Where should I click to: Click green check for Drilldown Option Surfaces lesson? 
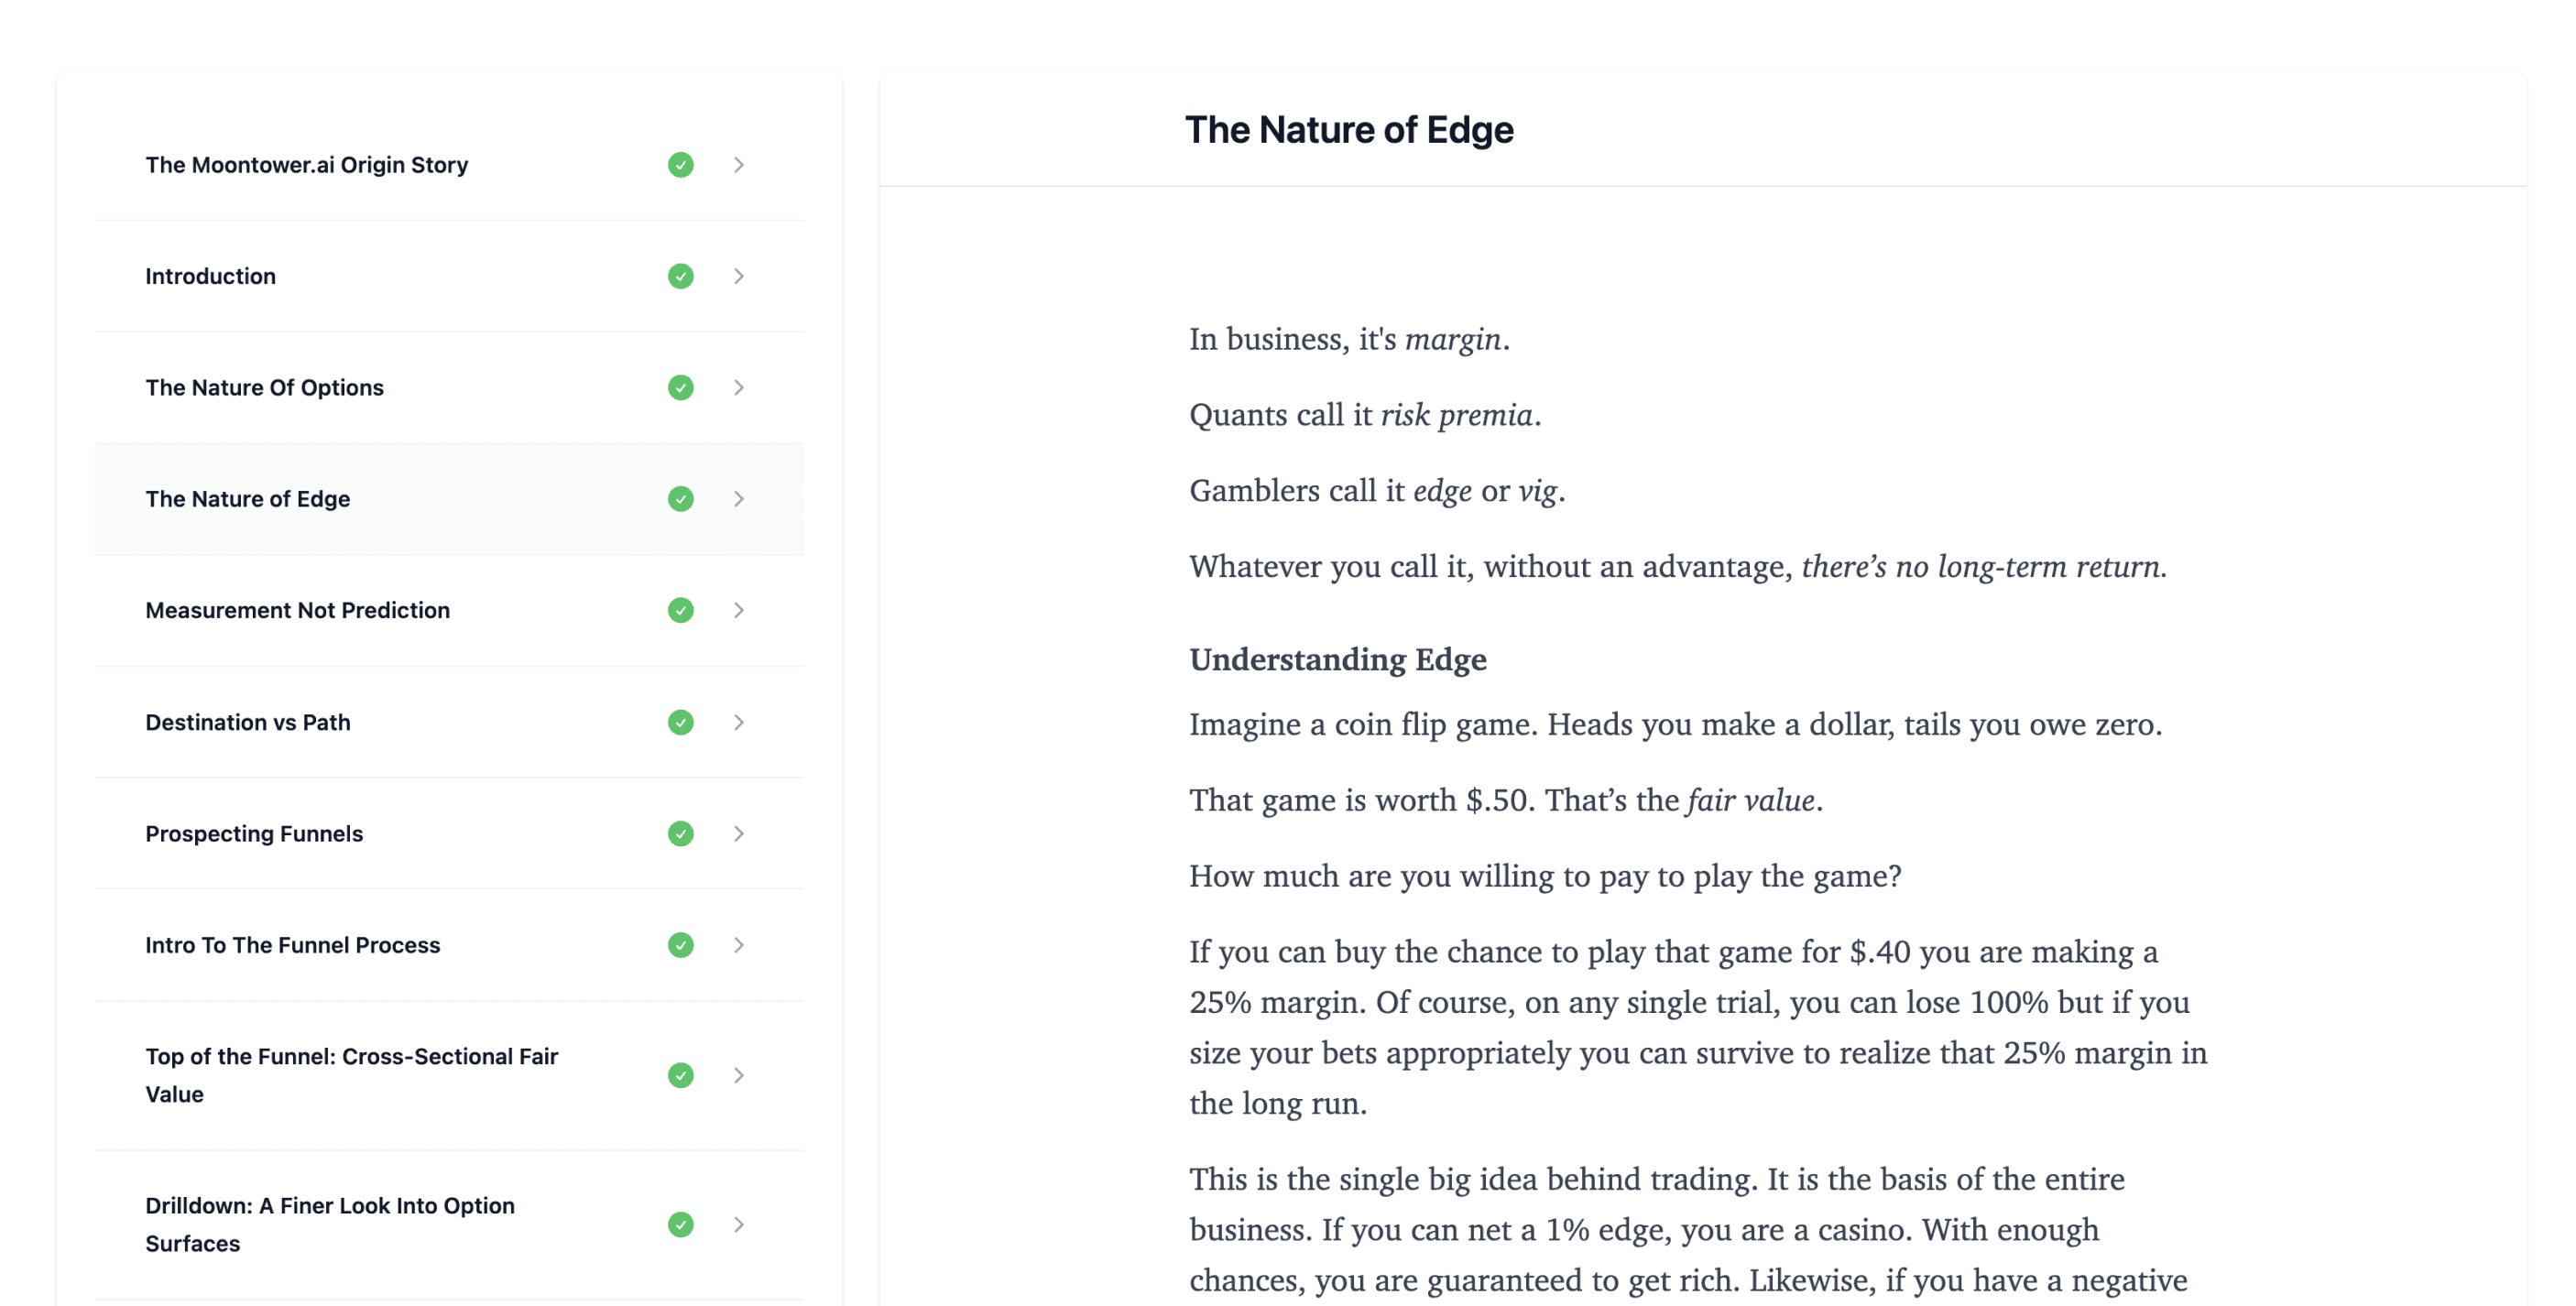point(681,1224)
